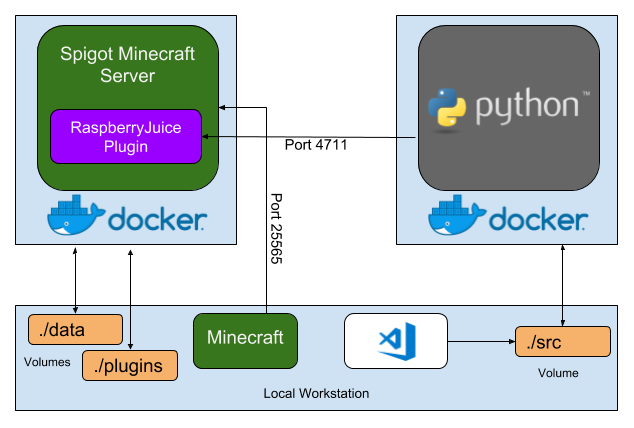
Task: Click the ./plugins volume box
Action: coord(130,366)
